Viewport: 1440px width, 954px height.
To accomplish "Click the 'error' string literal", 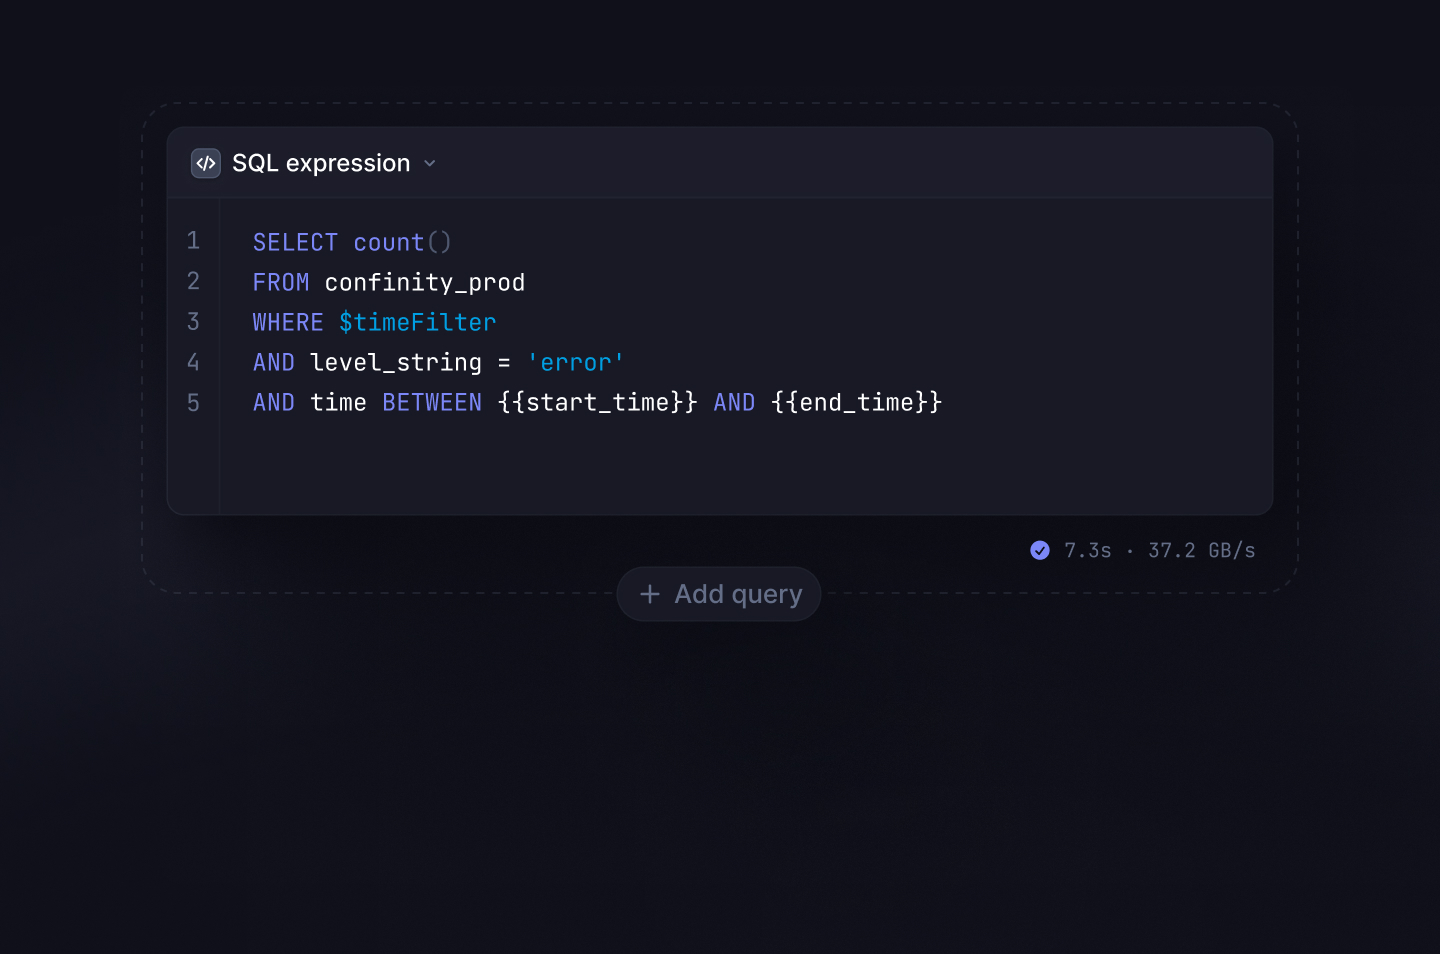I will pos(575,363).
